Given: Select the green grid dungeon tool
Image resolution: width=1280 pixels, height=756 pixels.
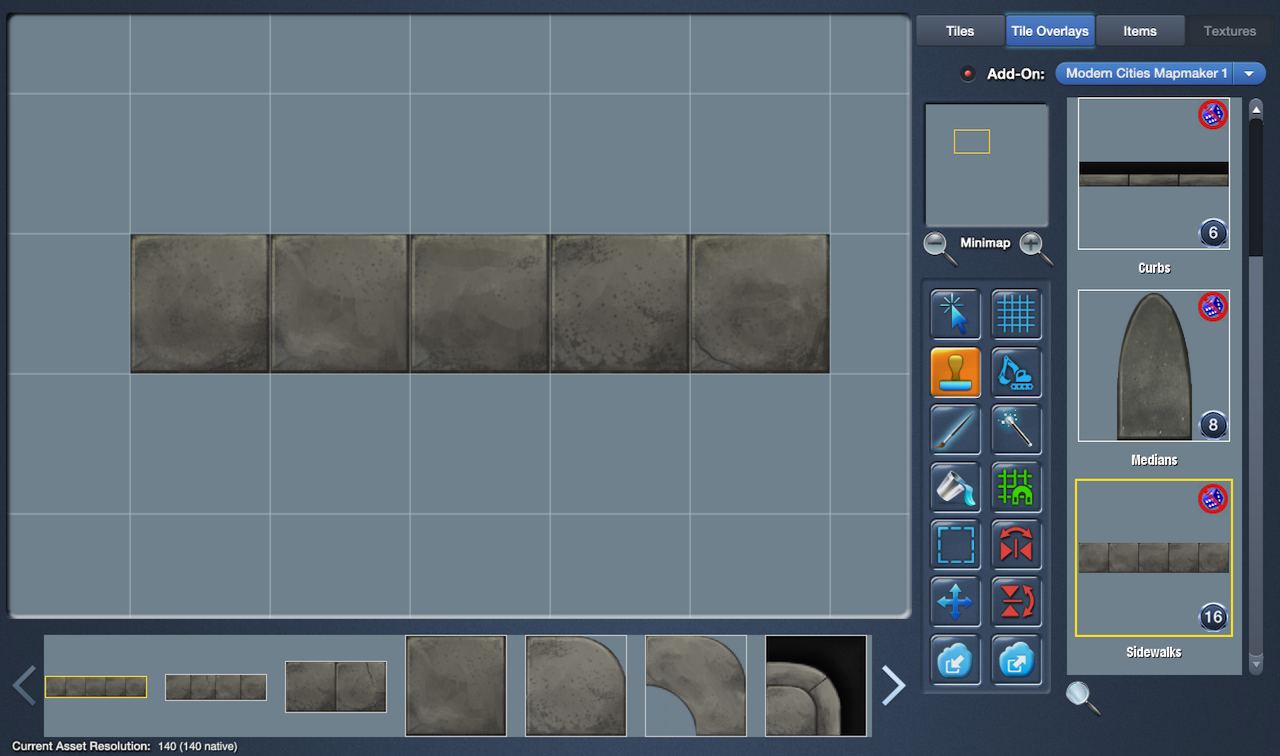Looking at the screenshot, I should [x=1016, y=487].
